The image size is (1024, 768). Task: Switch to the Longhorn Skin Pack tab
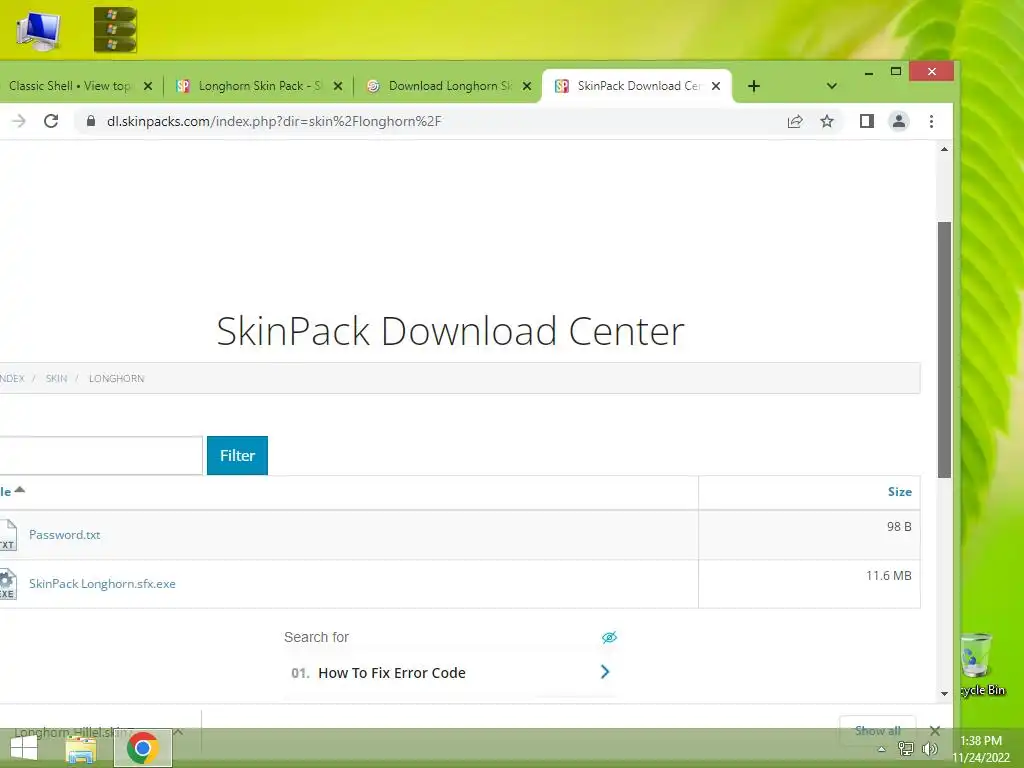click(259, 86)
